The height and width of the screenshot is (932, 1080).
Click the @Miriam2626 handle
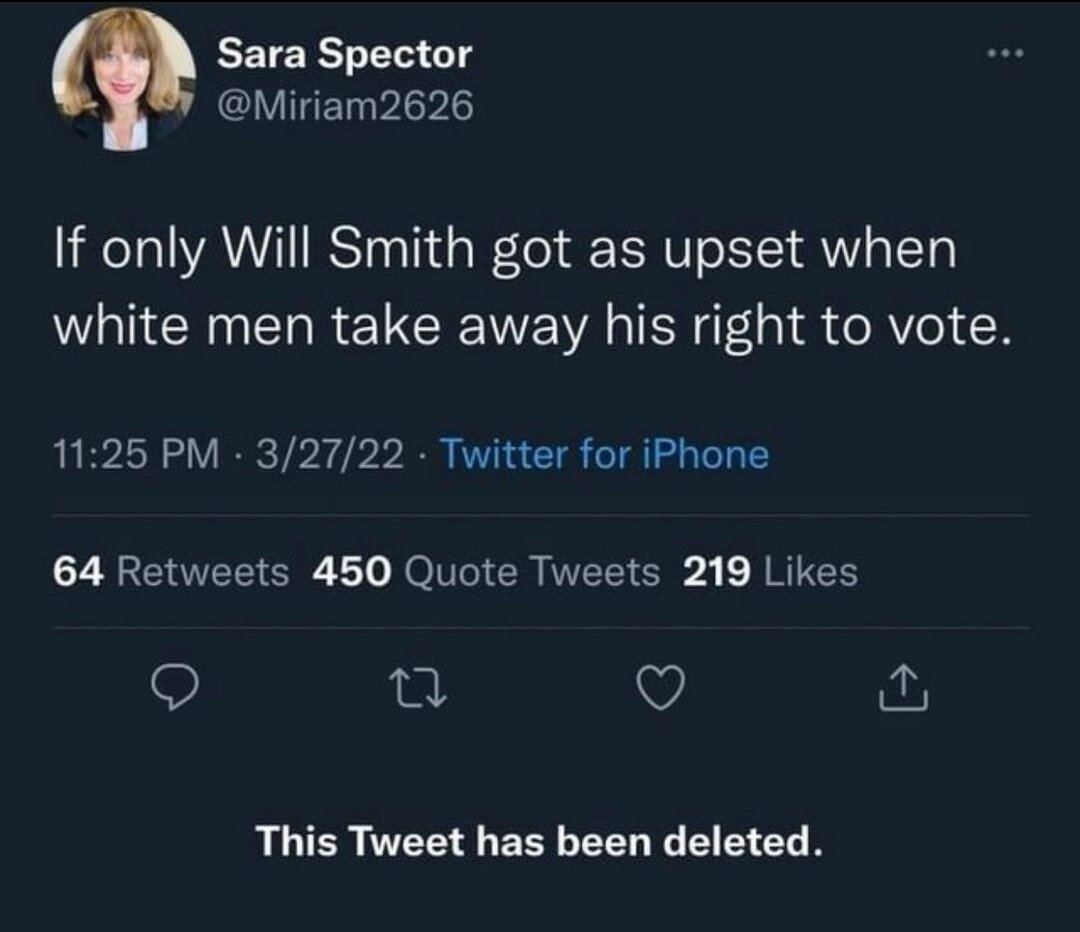tap(344, 104)
